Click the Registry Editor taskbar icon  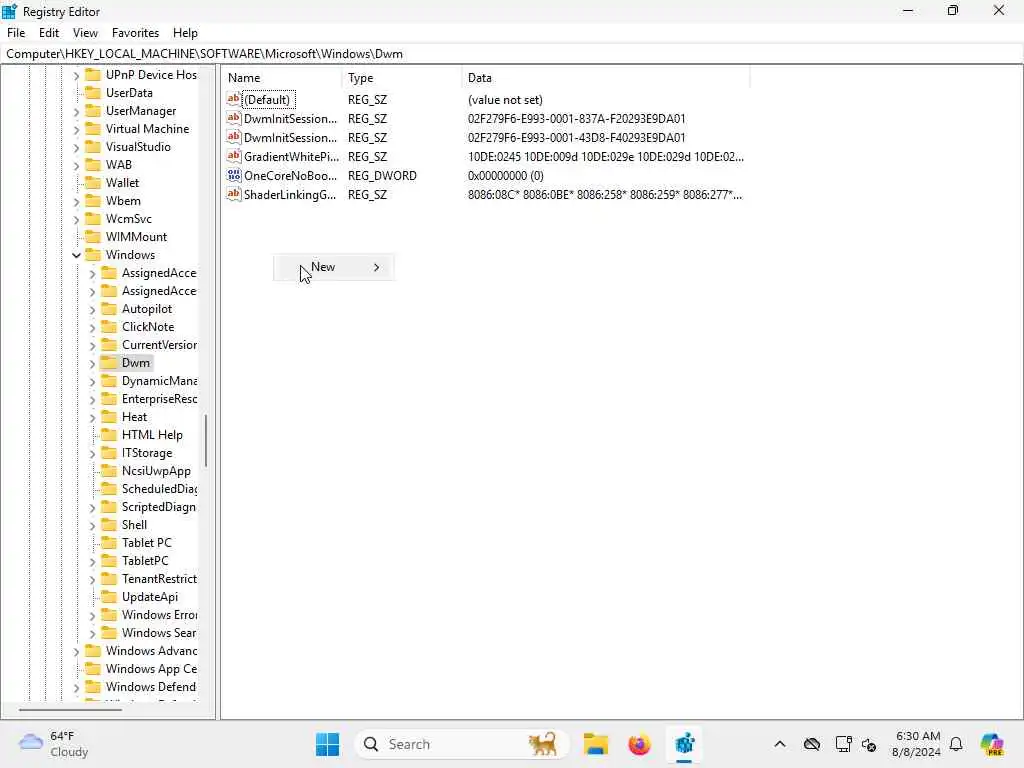(684, 744)
